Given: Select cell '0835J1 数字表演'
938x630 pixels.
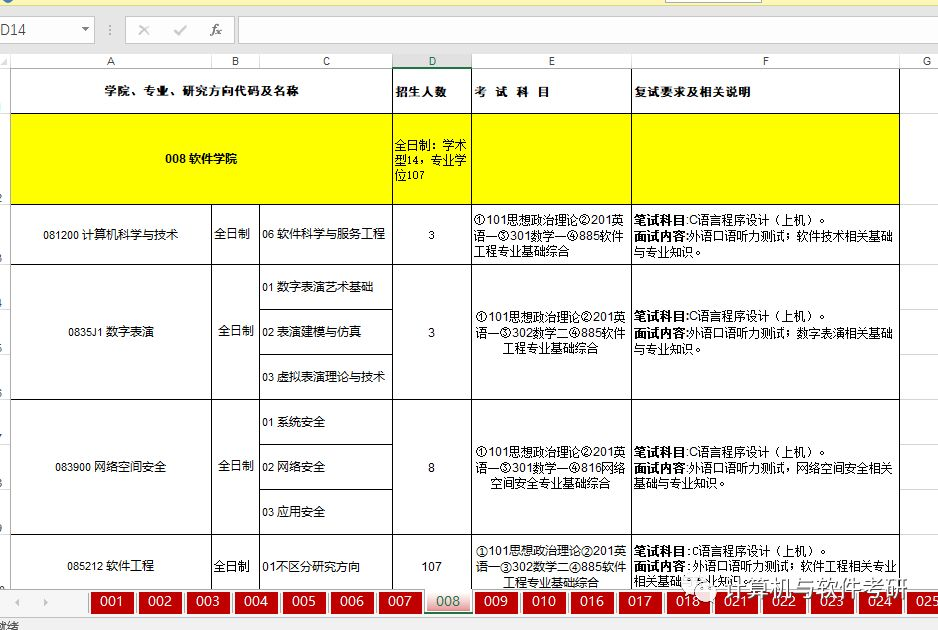Looking at the screenshot, I should point(111,332).
